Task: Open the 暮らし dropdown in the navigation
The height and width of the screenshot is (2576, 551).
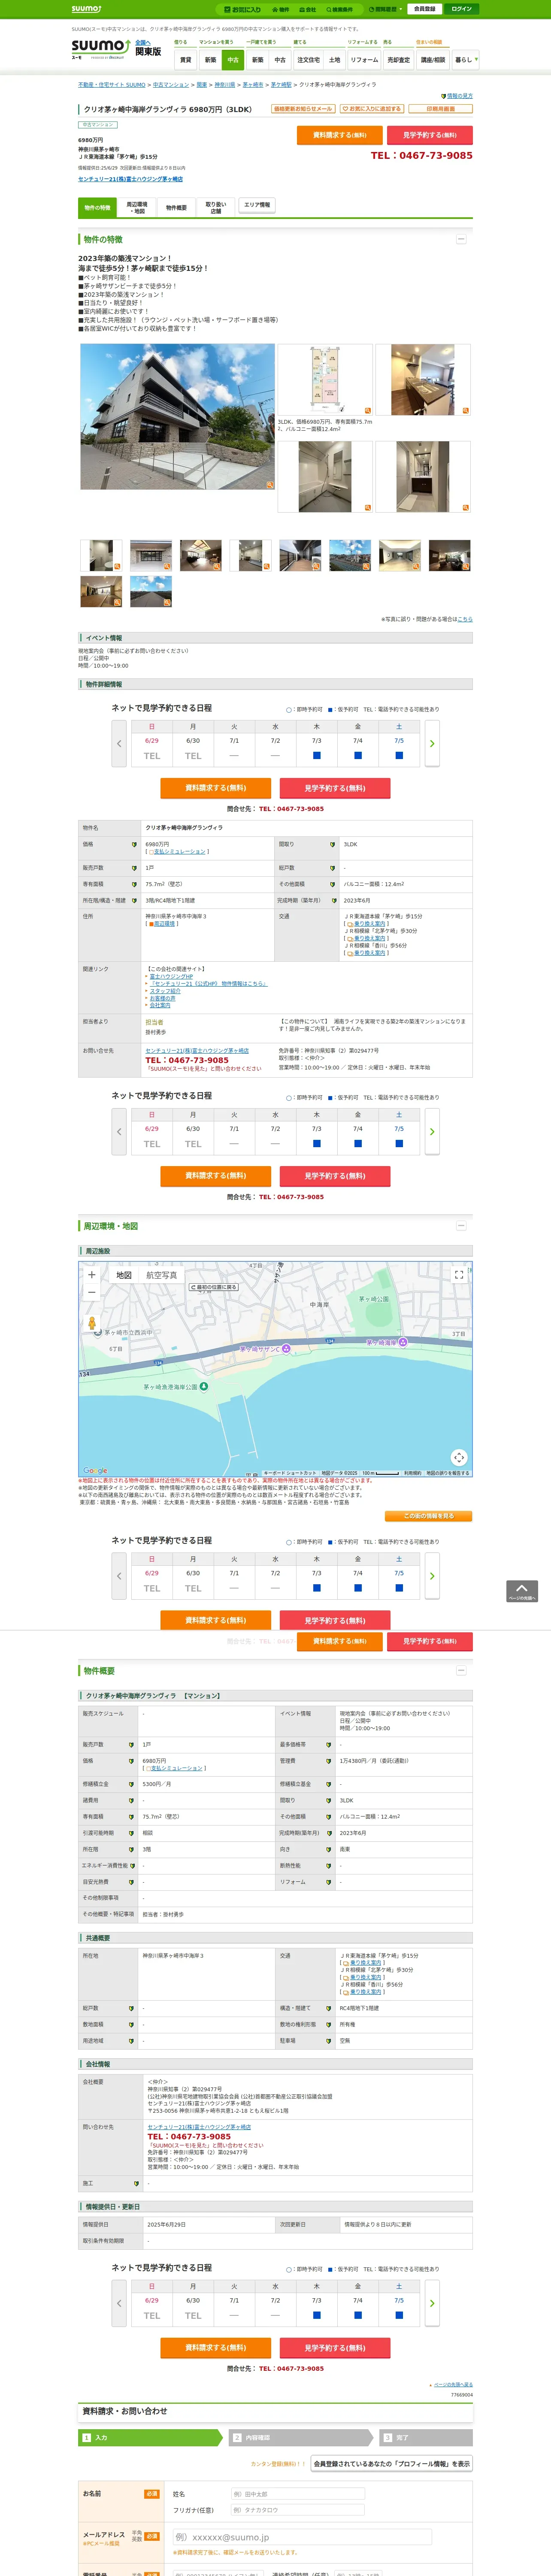Action: coord(465,60)
